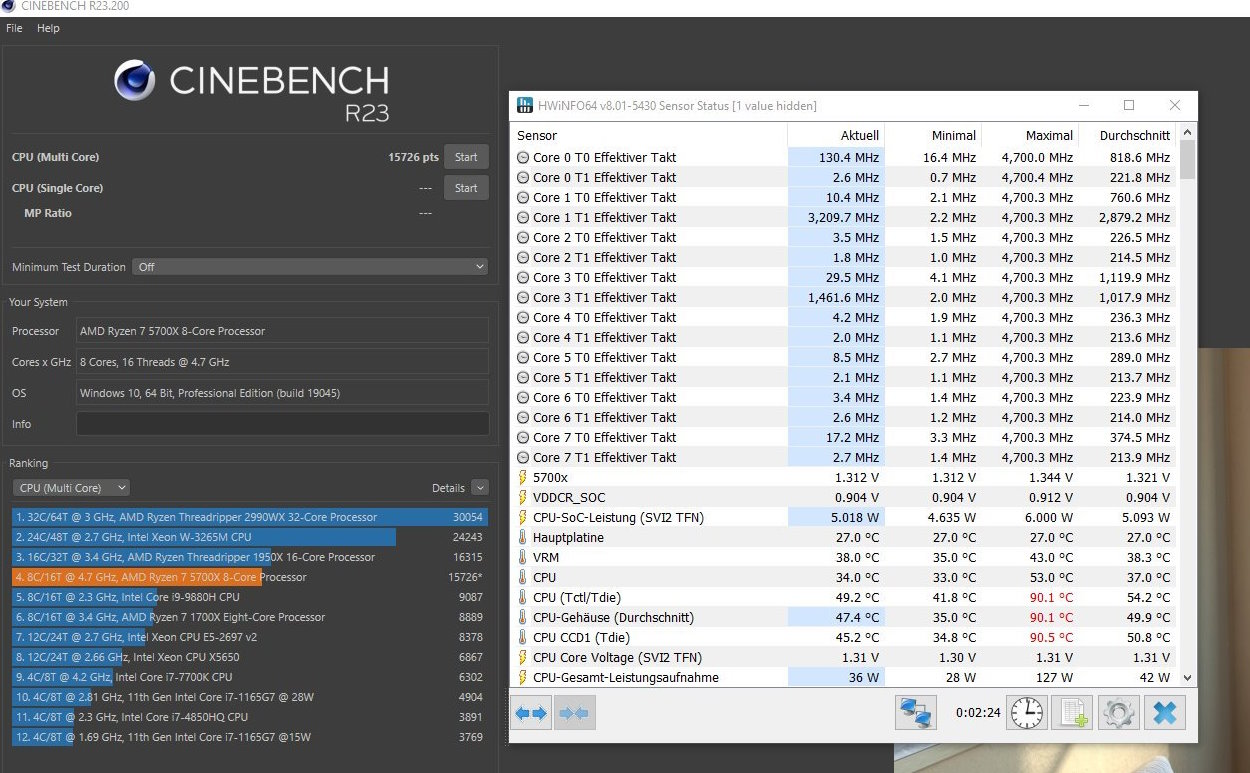Viewport: 1250px width, 773px height.
Task: Select the Core 2 T0 Effektiver Takt row
Action: pos(843,237)
